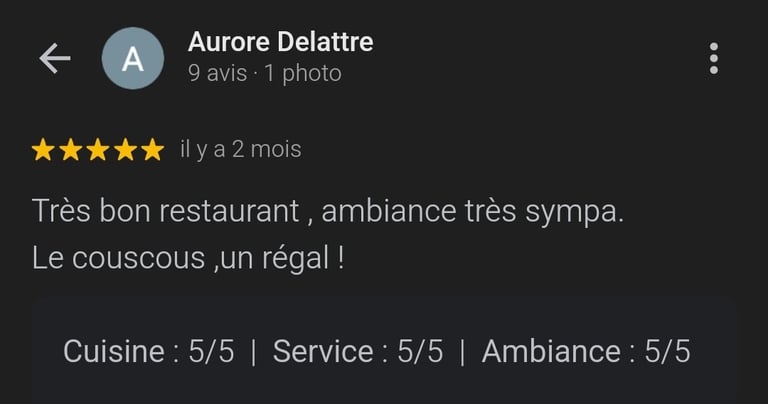Tap the 'Service : 5/5' rating
768x404 pixels.
tap(358, 352)
